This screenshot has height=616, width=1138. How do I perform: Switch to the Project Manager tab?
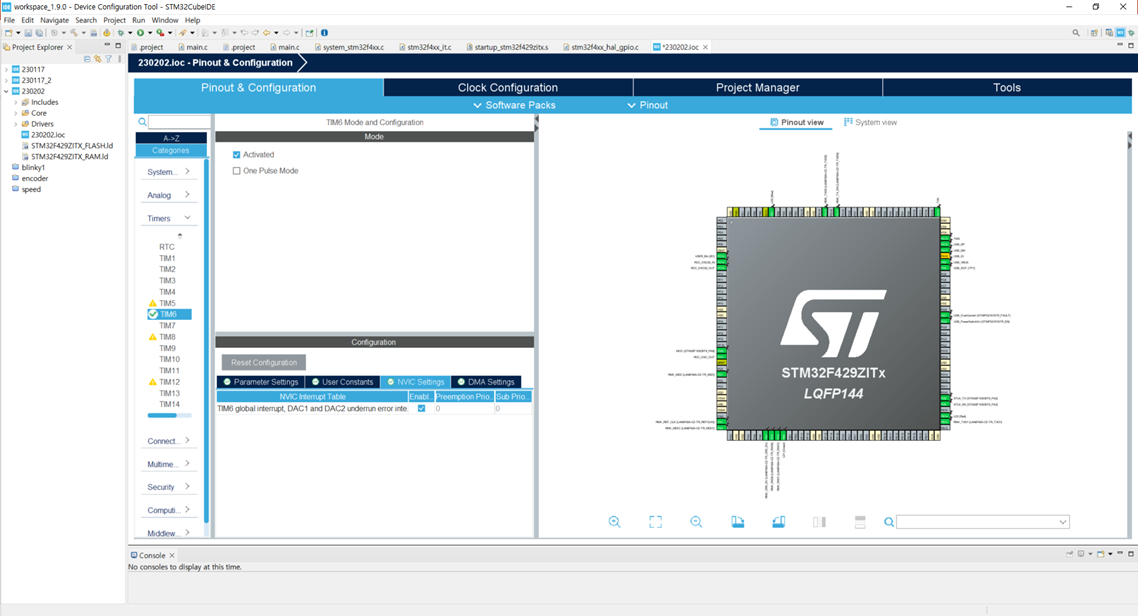pyautogui.click(x=758, y=87)
